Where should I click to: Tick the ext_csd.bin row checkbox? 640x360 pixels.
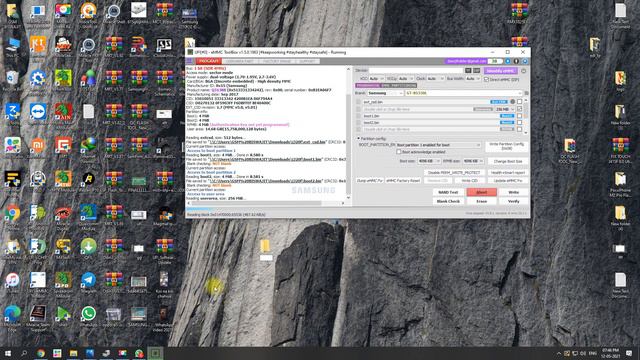coord(520,102)
